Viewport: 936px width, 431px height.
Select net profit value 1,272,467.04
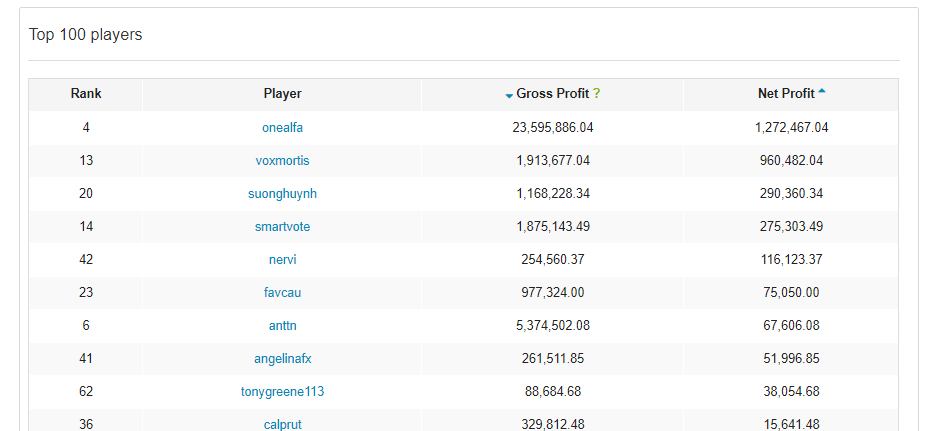pos(792,127)
